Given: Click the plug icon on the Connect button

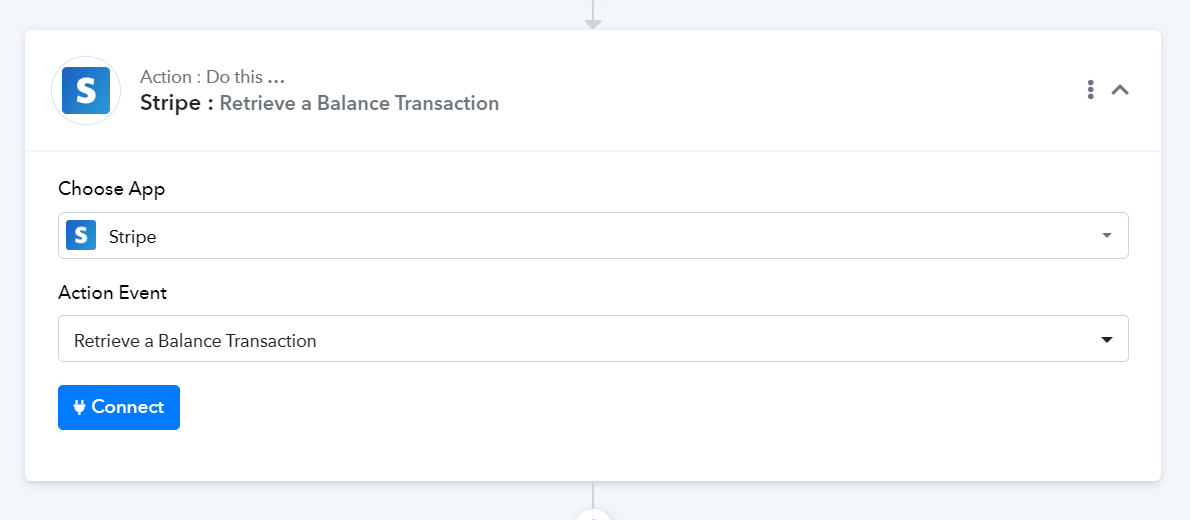Looking at the screenshot, I should 80,407.
